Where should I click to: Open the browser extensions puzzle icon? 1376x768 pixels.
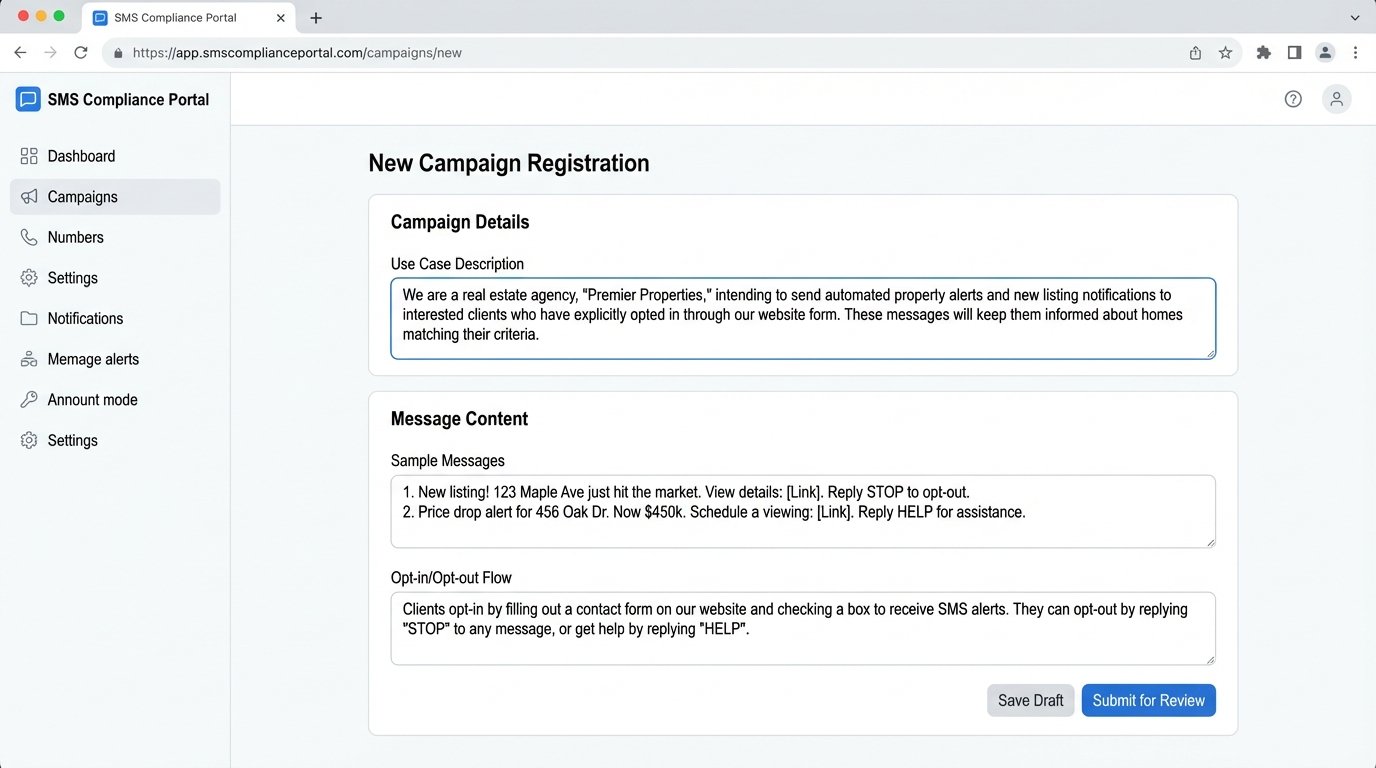pos(1263,52)
